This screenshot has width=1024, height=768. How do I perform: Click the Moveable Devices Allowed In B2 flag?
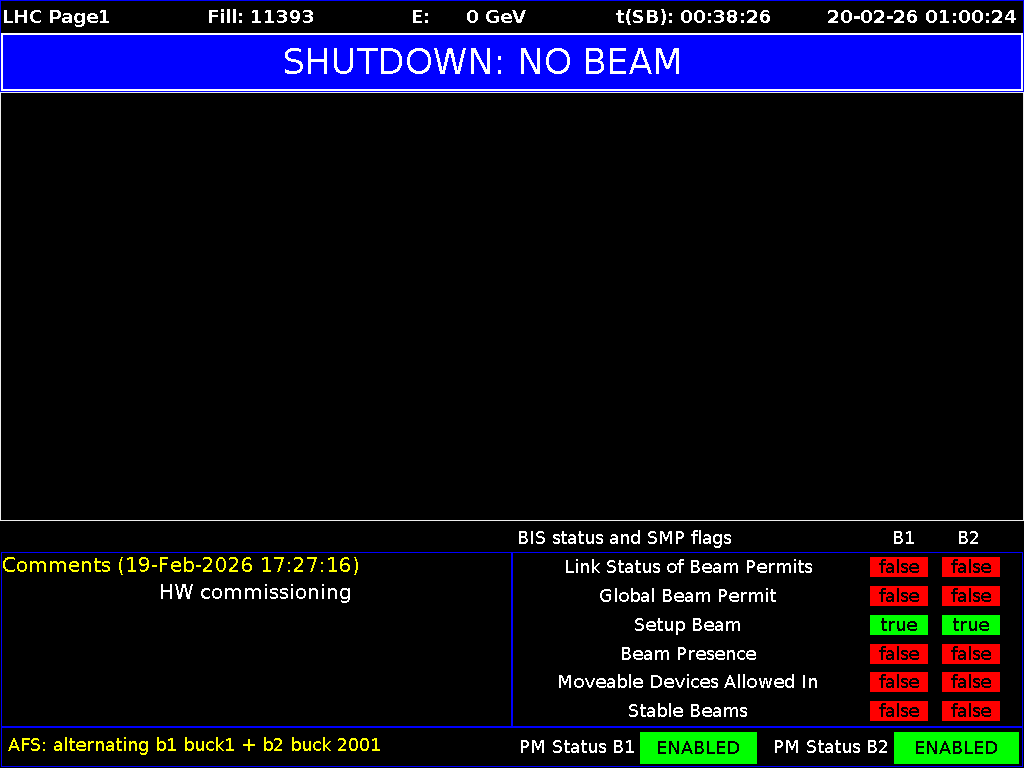coord(970,682)
